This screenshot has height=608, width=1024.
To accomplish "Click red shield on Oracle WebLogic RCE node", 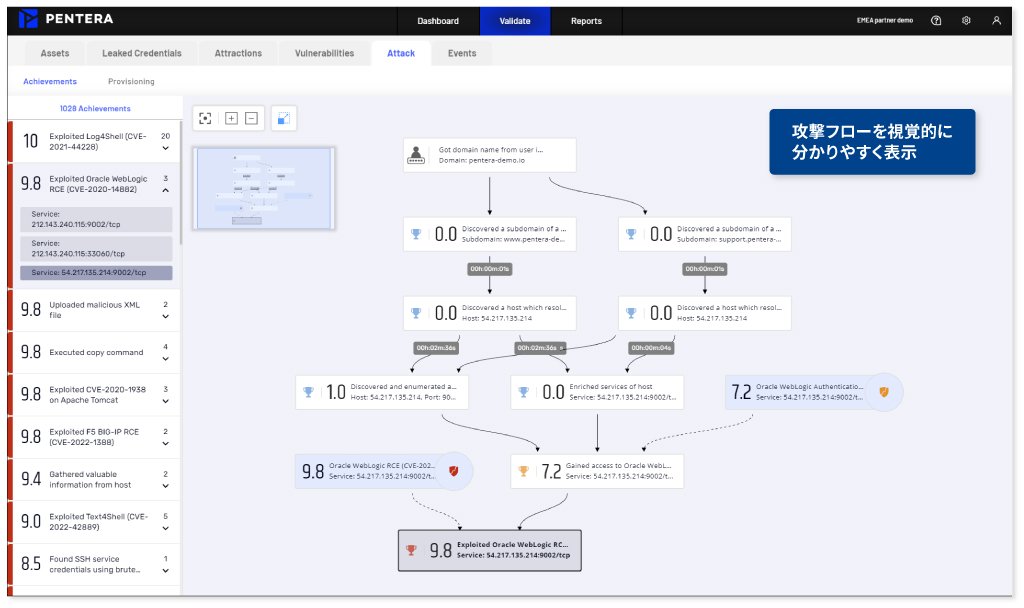I will click(x=454, y=471).
